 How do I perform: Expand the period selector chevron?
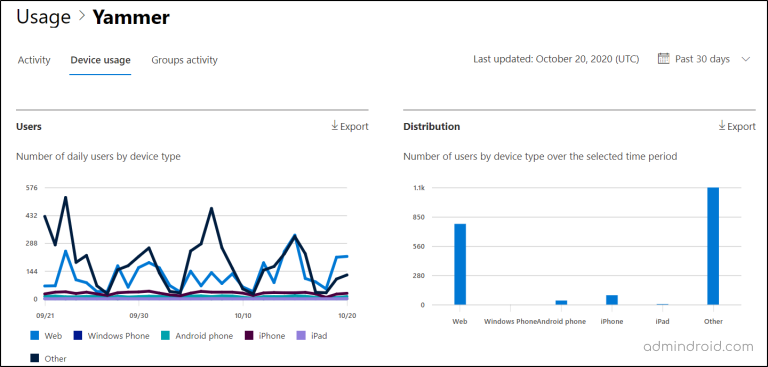click(x=746, y=59)
